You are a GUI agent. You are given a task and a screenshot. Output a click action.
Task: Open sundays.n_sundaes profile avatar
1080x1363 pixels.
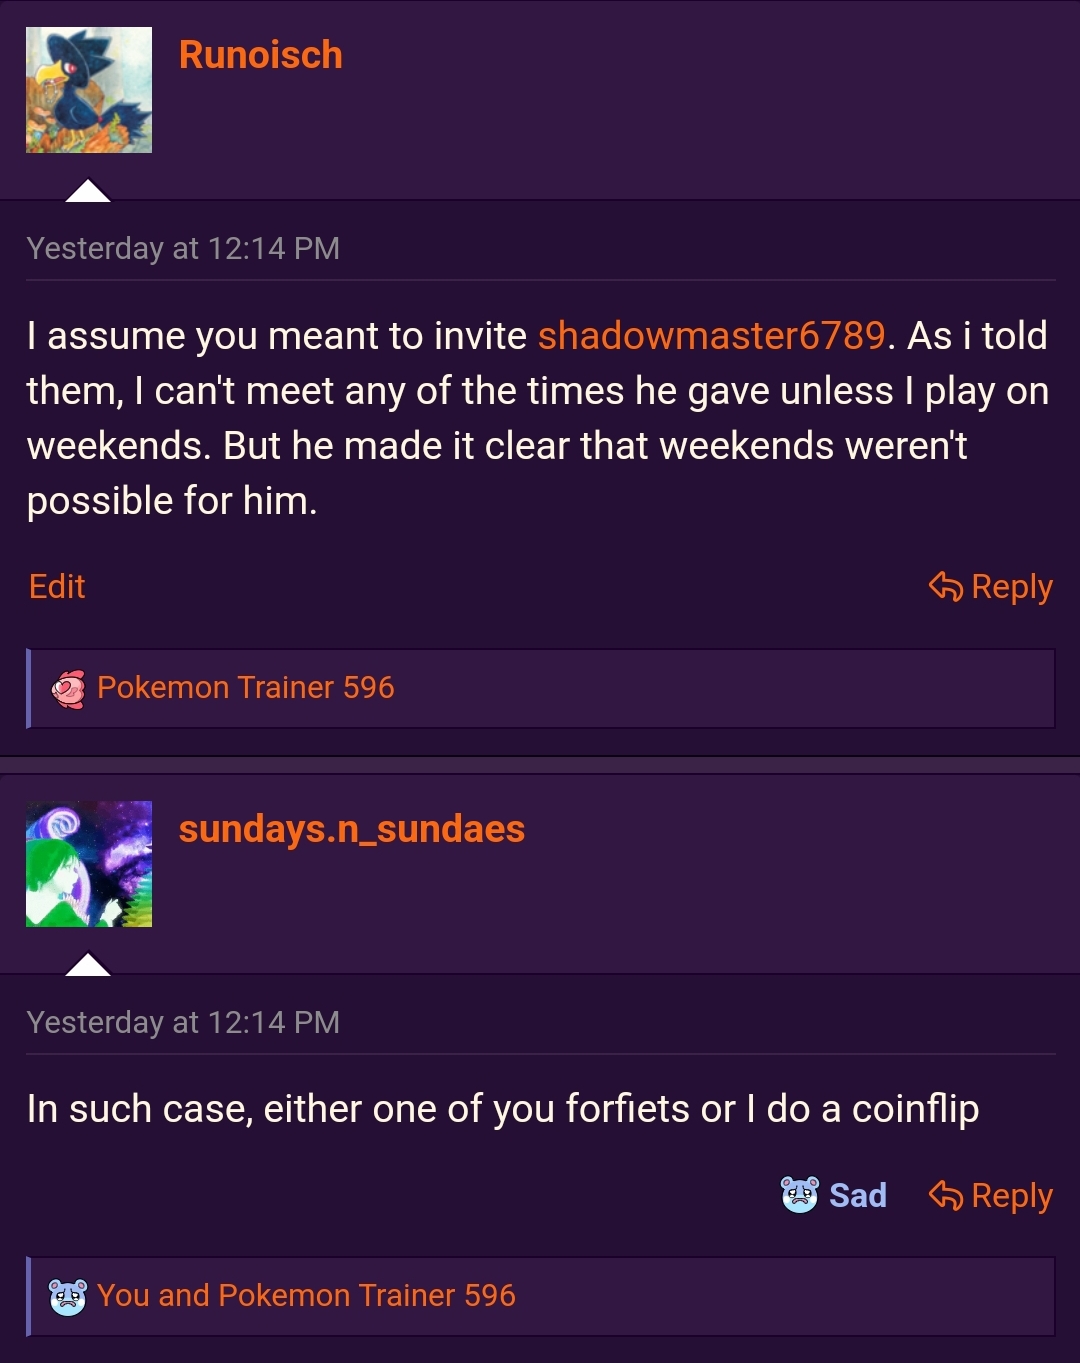[89, 864]
